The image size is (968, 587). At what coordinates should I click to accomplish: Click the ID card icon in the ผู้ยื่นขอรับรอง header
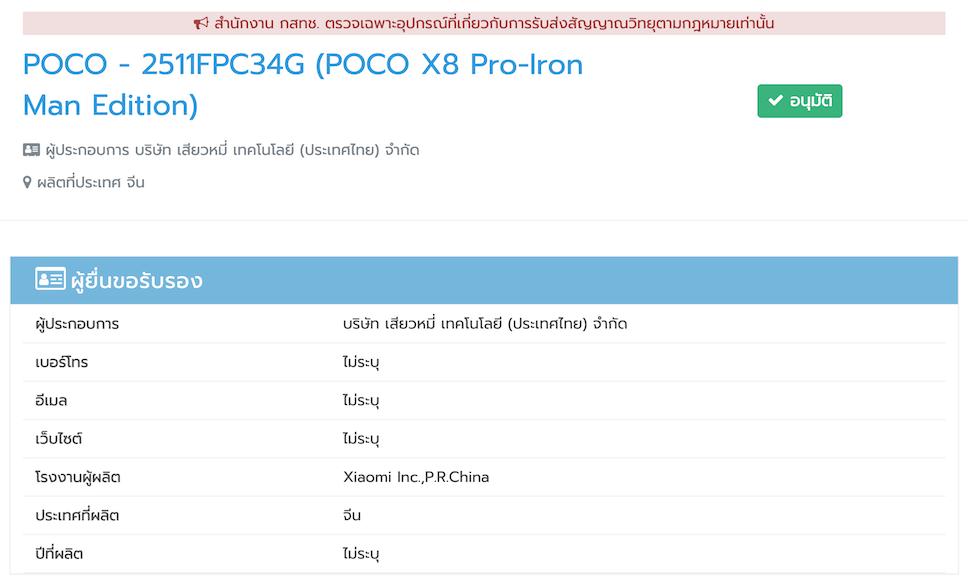[50, 280]
